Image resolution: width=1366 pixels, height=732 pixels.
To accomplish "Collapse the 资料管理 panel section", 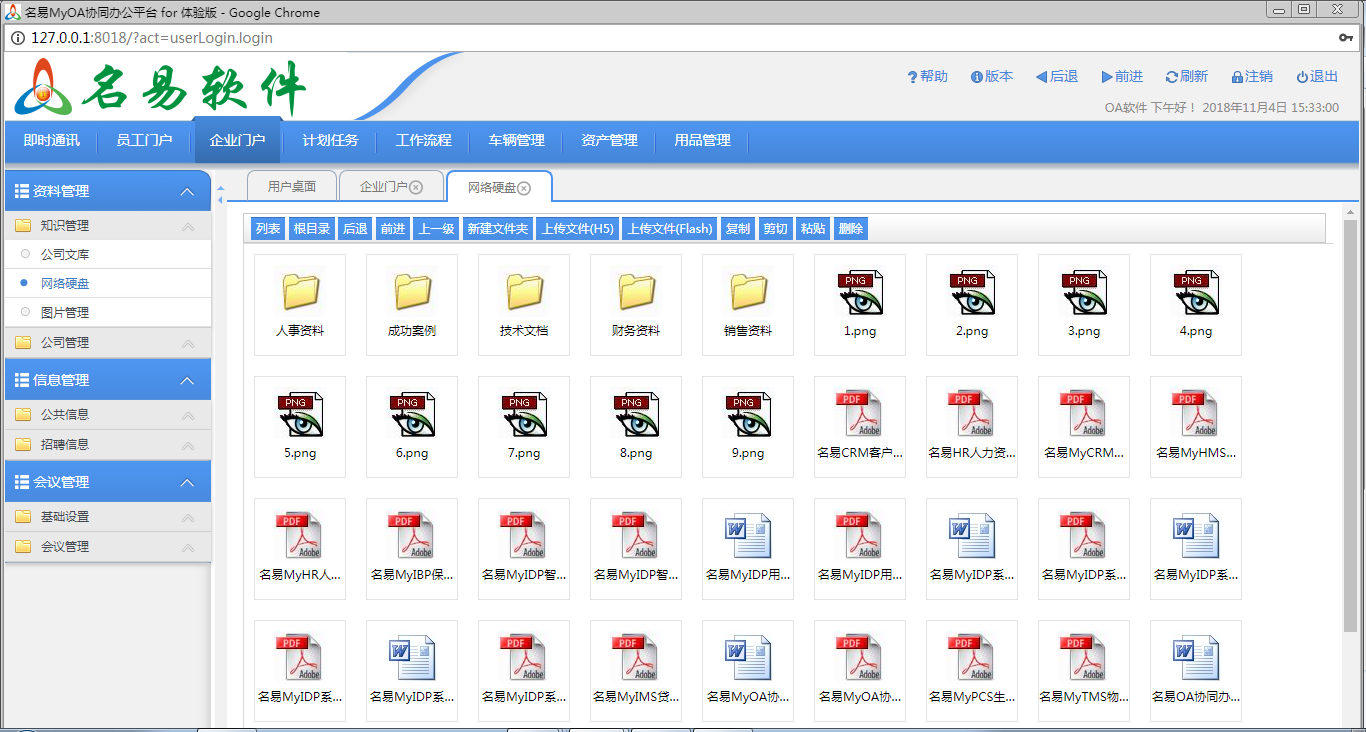I will pyautogui.click(x=187, y=192).
